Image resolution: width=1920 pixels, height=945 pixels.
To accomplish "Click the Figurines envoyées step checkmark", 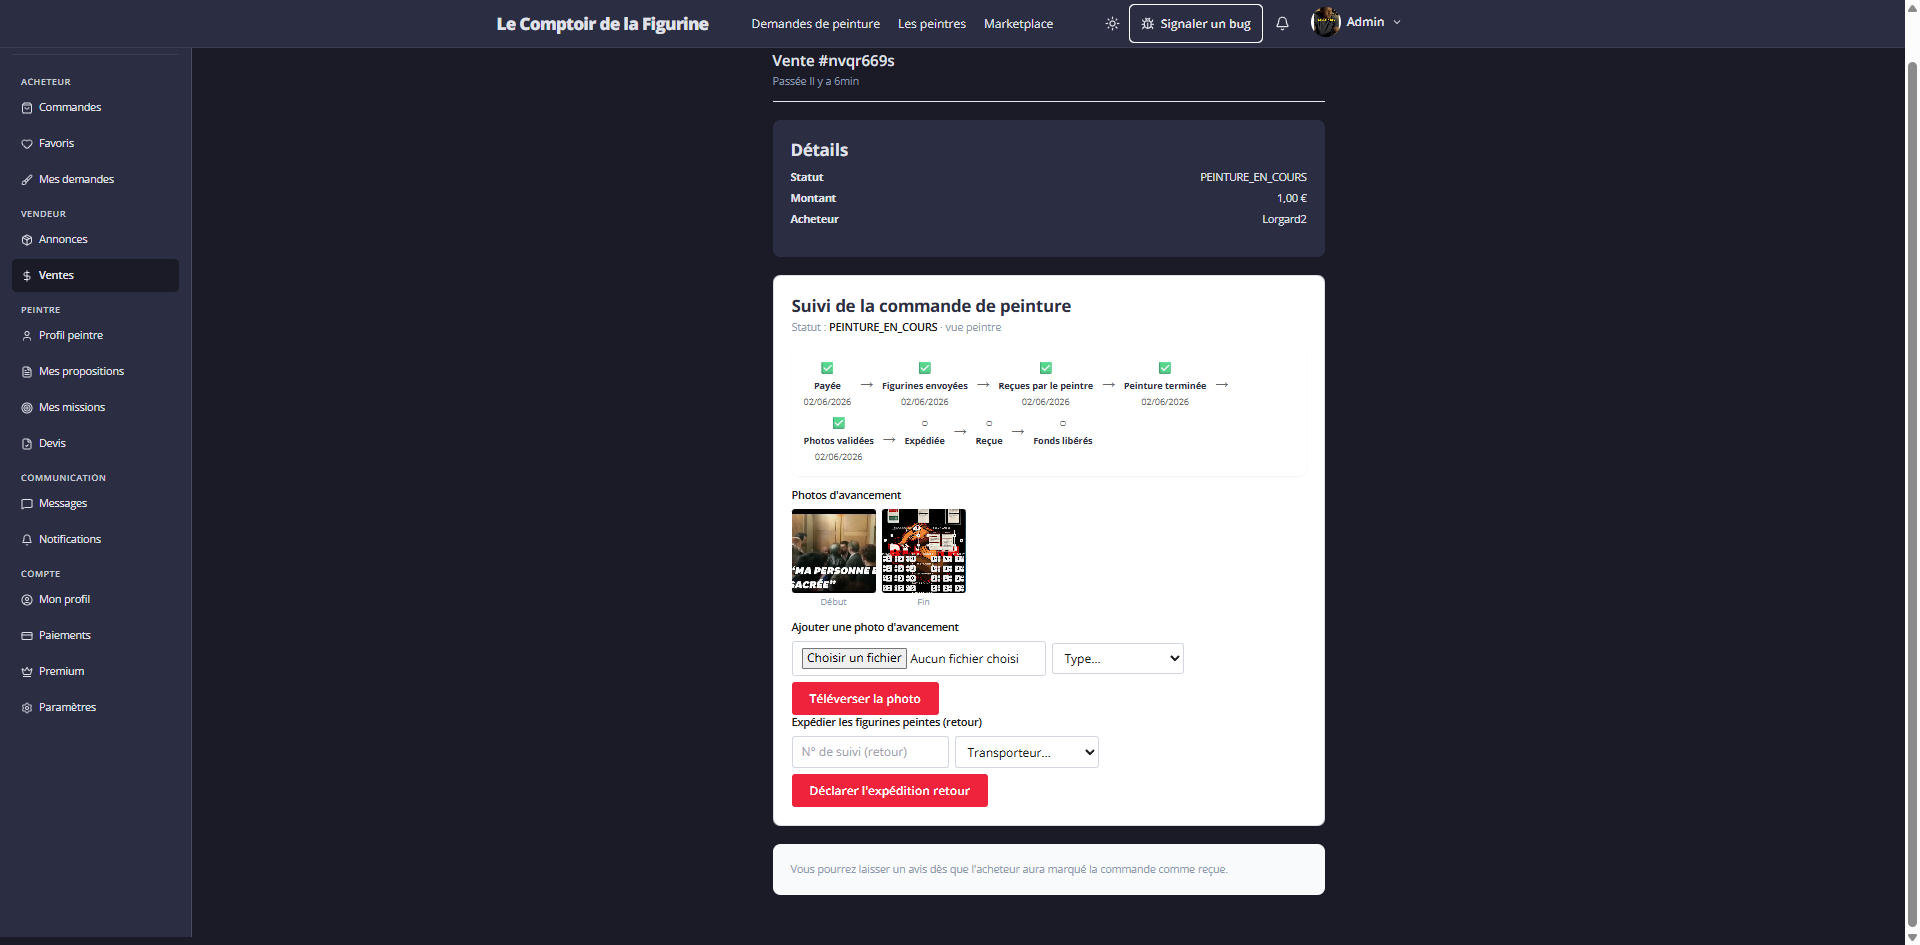I will click(925, 368).
